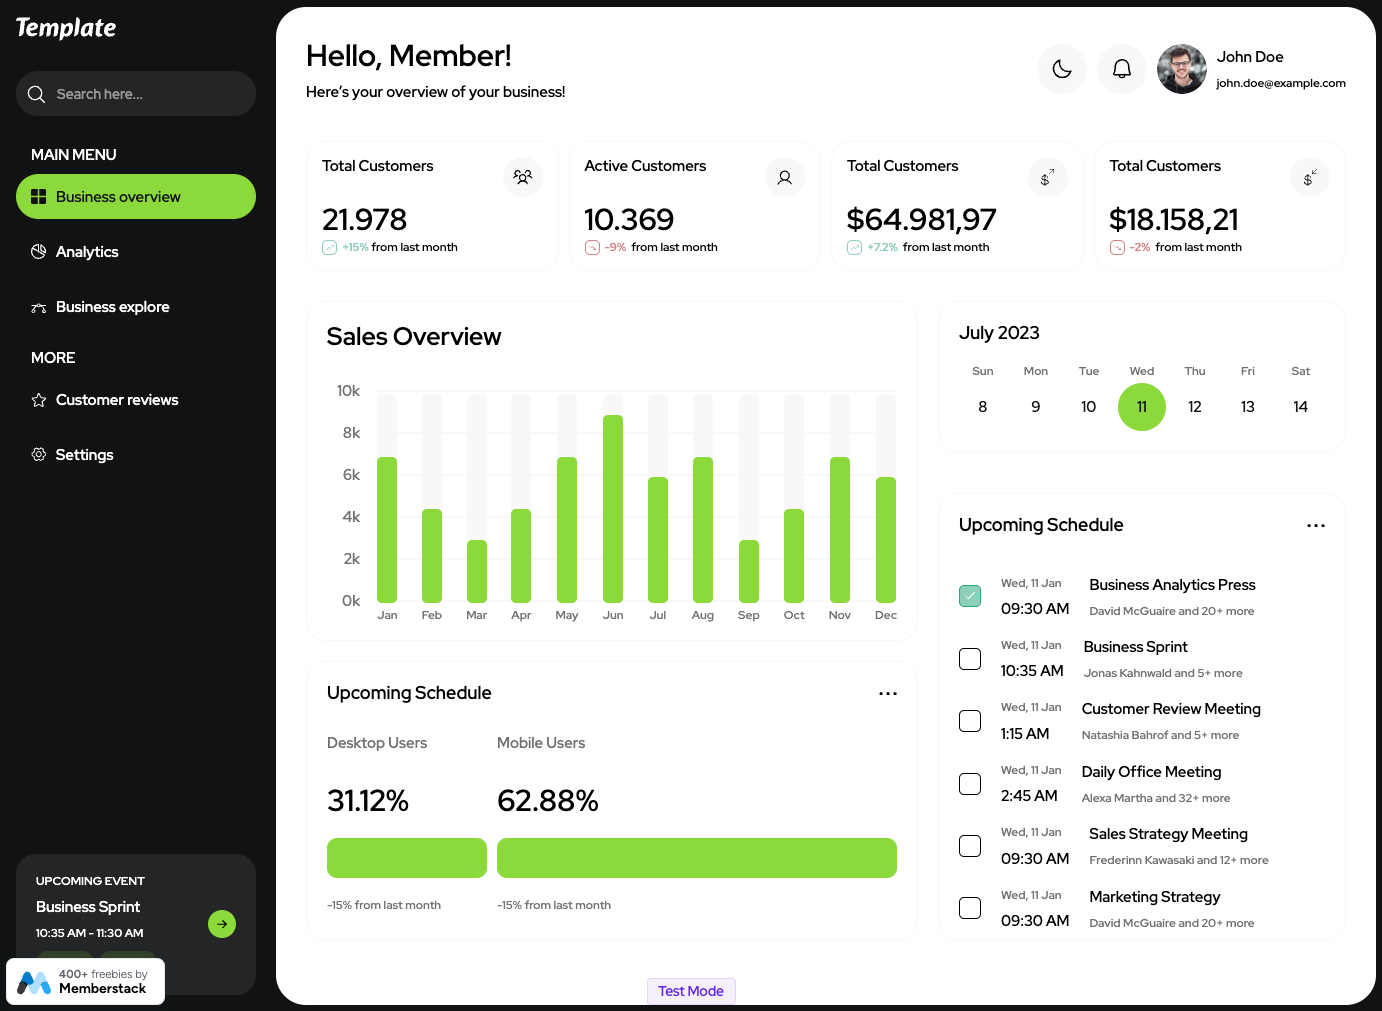Click the Test Mode button

click(x=691, y=990)
